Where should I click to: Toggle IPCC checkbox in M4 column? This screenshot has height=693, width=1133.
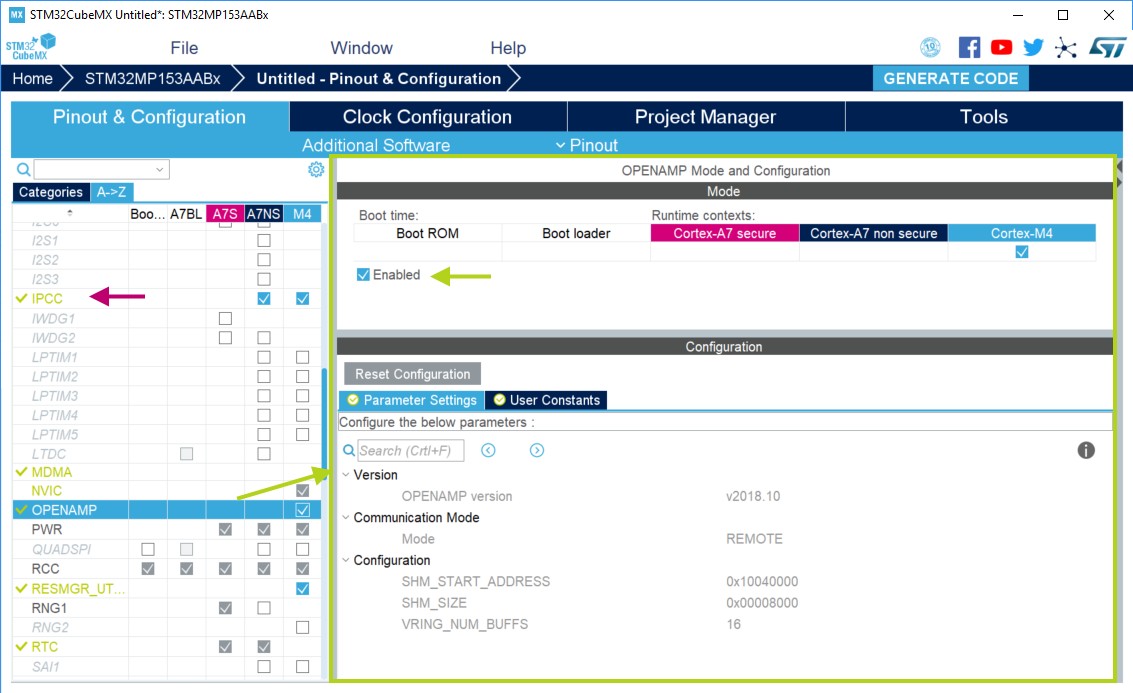click(x=302, y=298)
